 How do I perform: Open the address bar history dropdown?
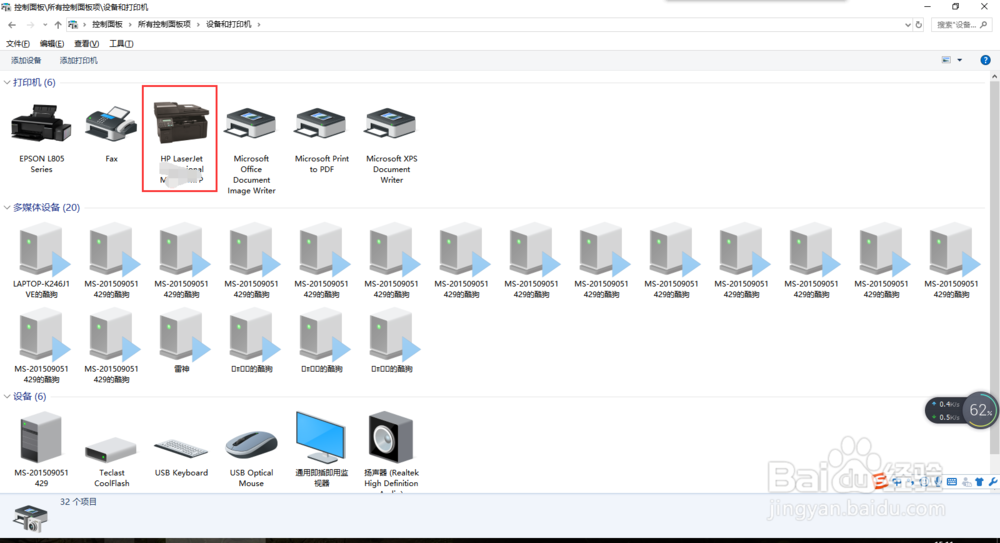pos(908,25)
